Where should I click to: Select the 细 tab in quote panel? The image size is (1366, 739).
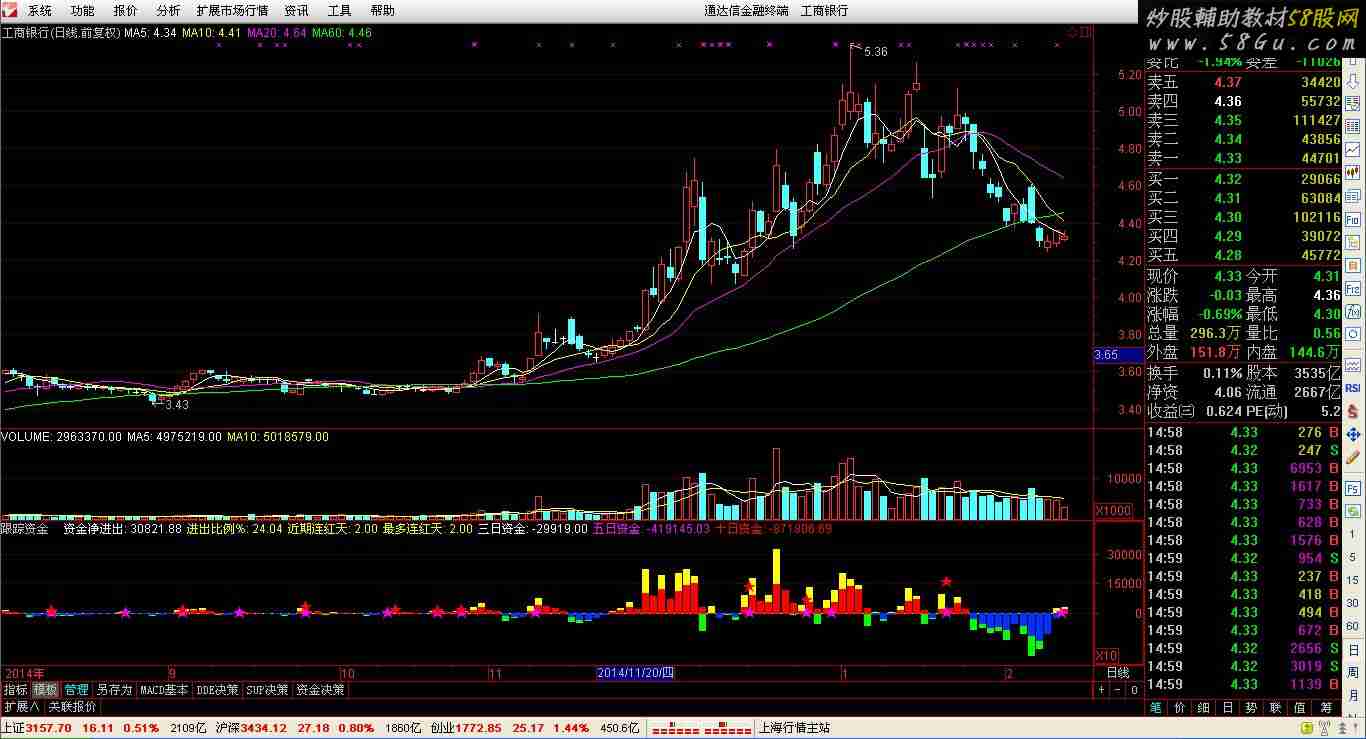1204,708
